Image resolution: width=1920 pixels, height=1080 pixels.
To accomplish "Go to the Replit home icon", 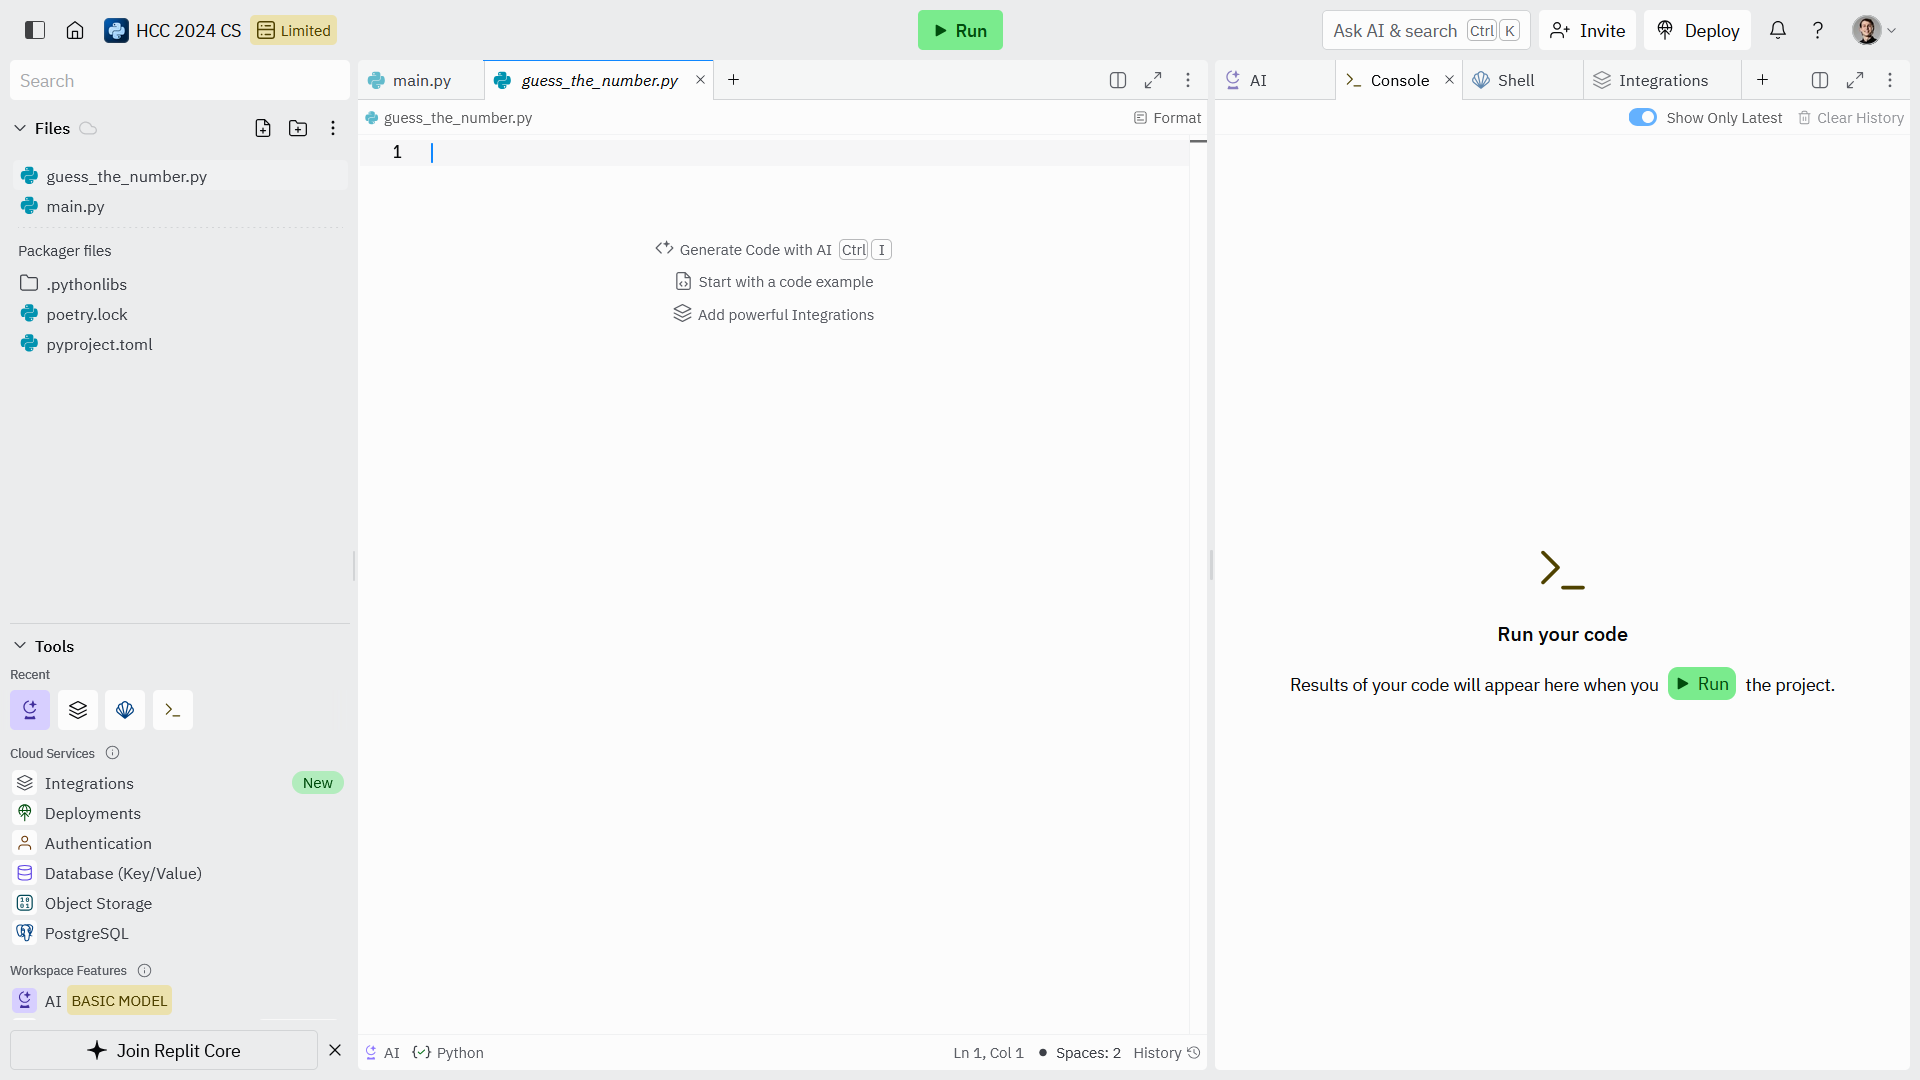I will pyautogui.click(x=75, y=30).
